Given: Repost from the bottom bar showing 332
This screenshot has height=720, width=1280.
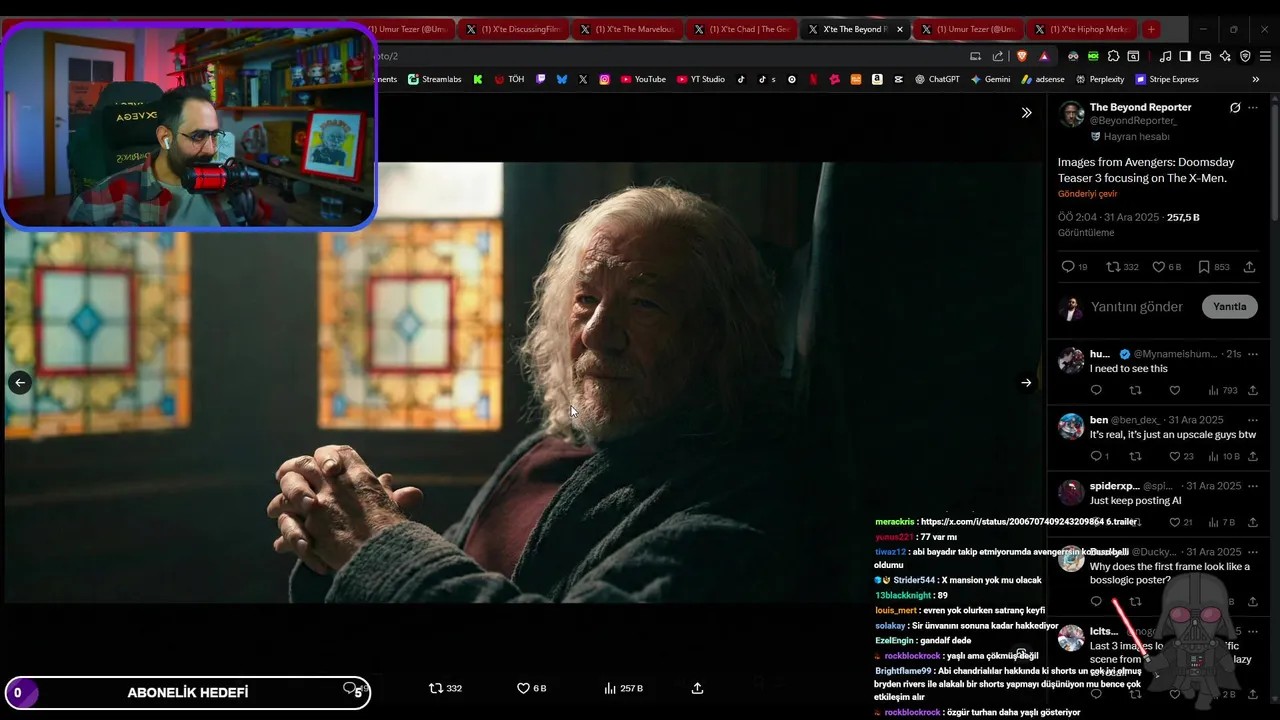Looking at the screenshot, I should 445,688.
